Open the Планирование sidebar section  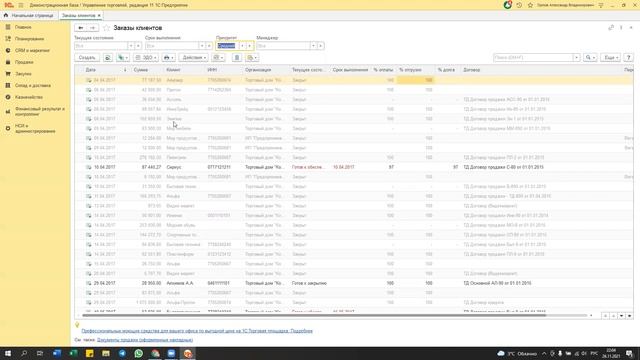coord(29,39)
